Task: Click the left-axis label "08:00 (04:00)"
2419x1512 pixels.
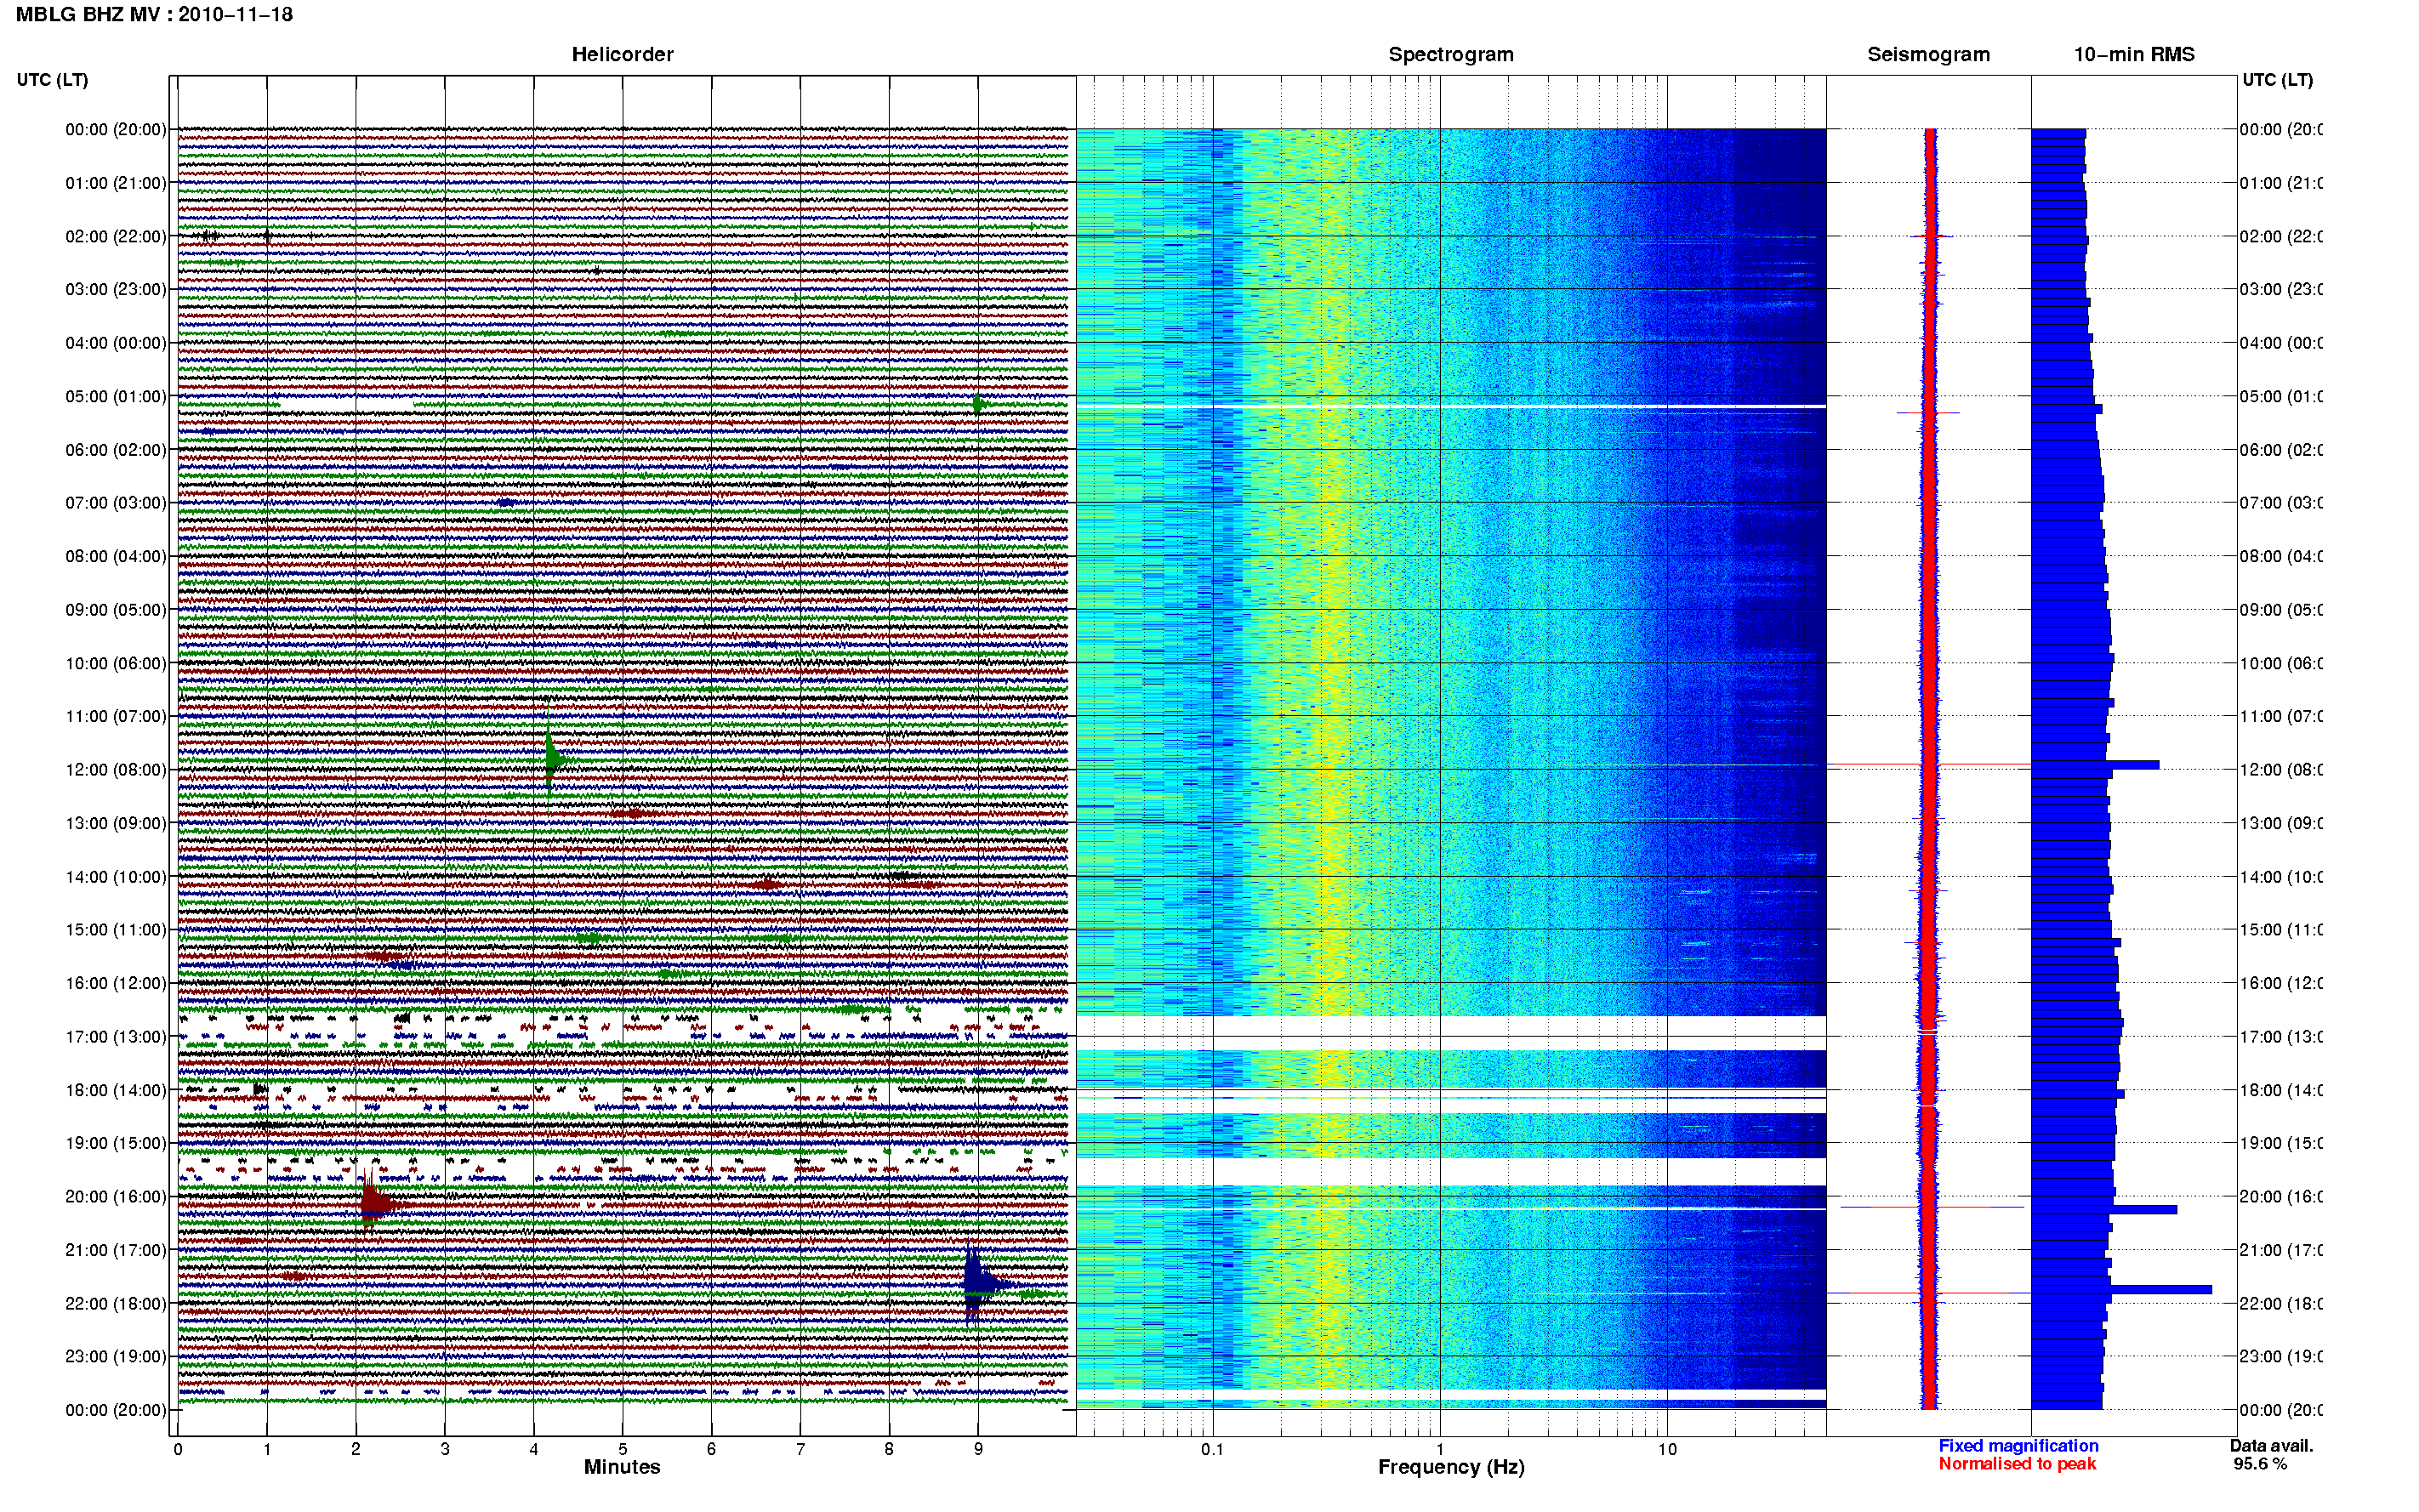Action: [x=116, y=556]
